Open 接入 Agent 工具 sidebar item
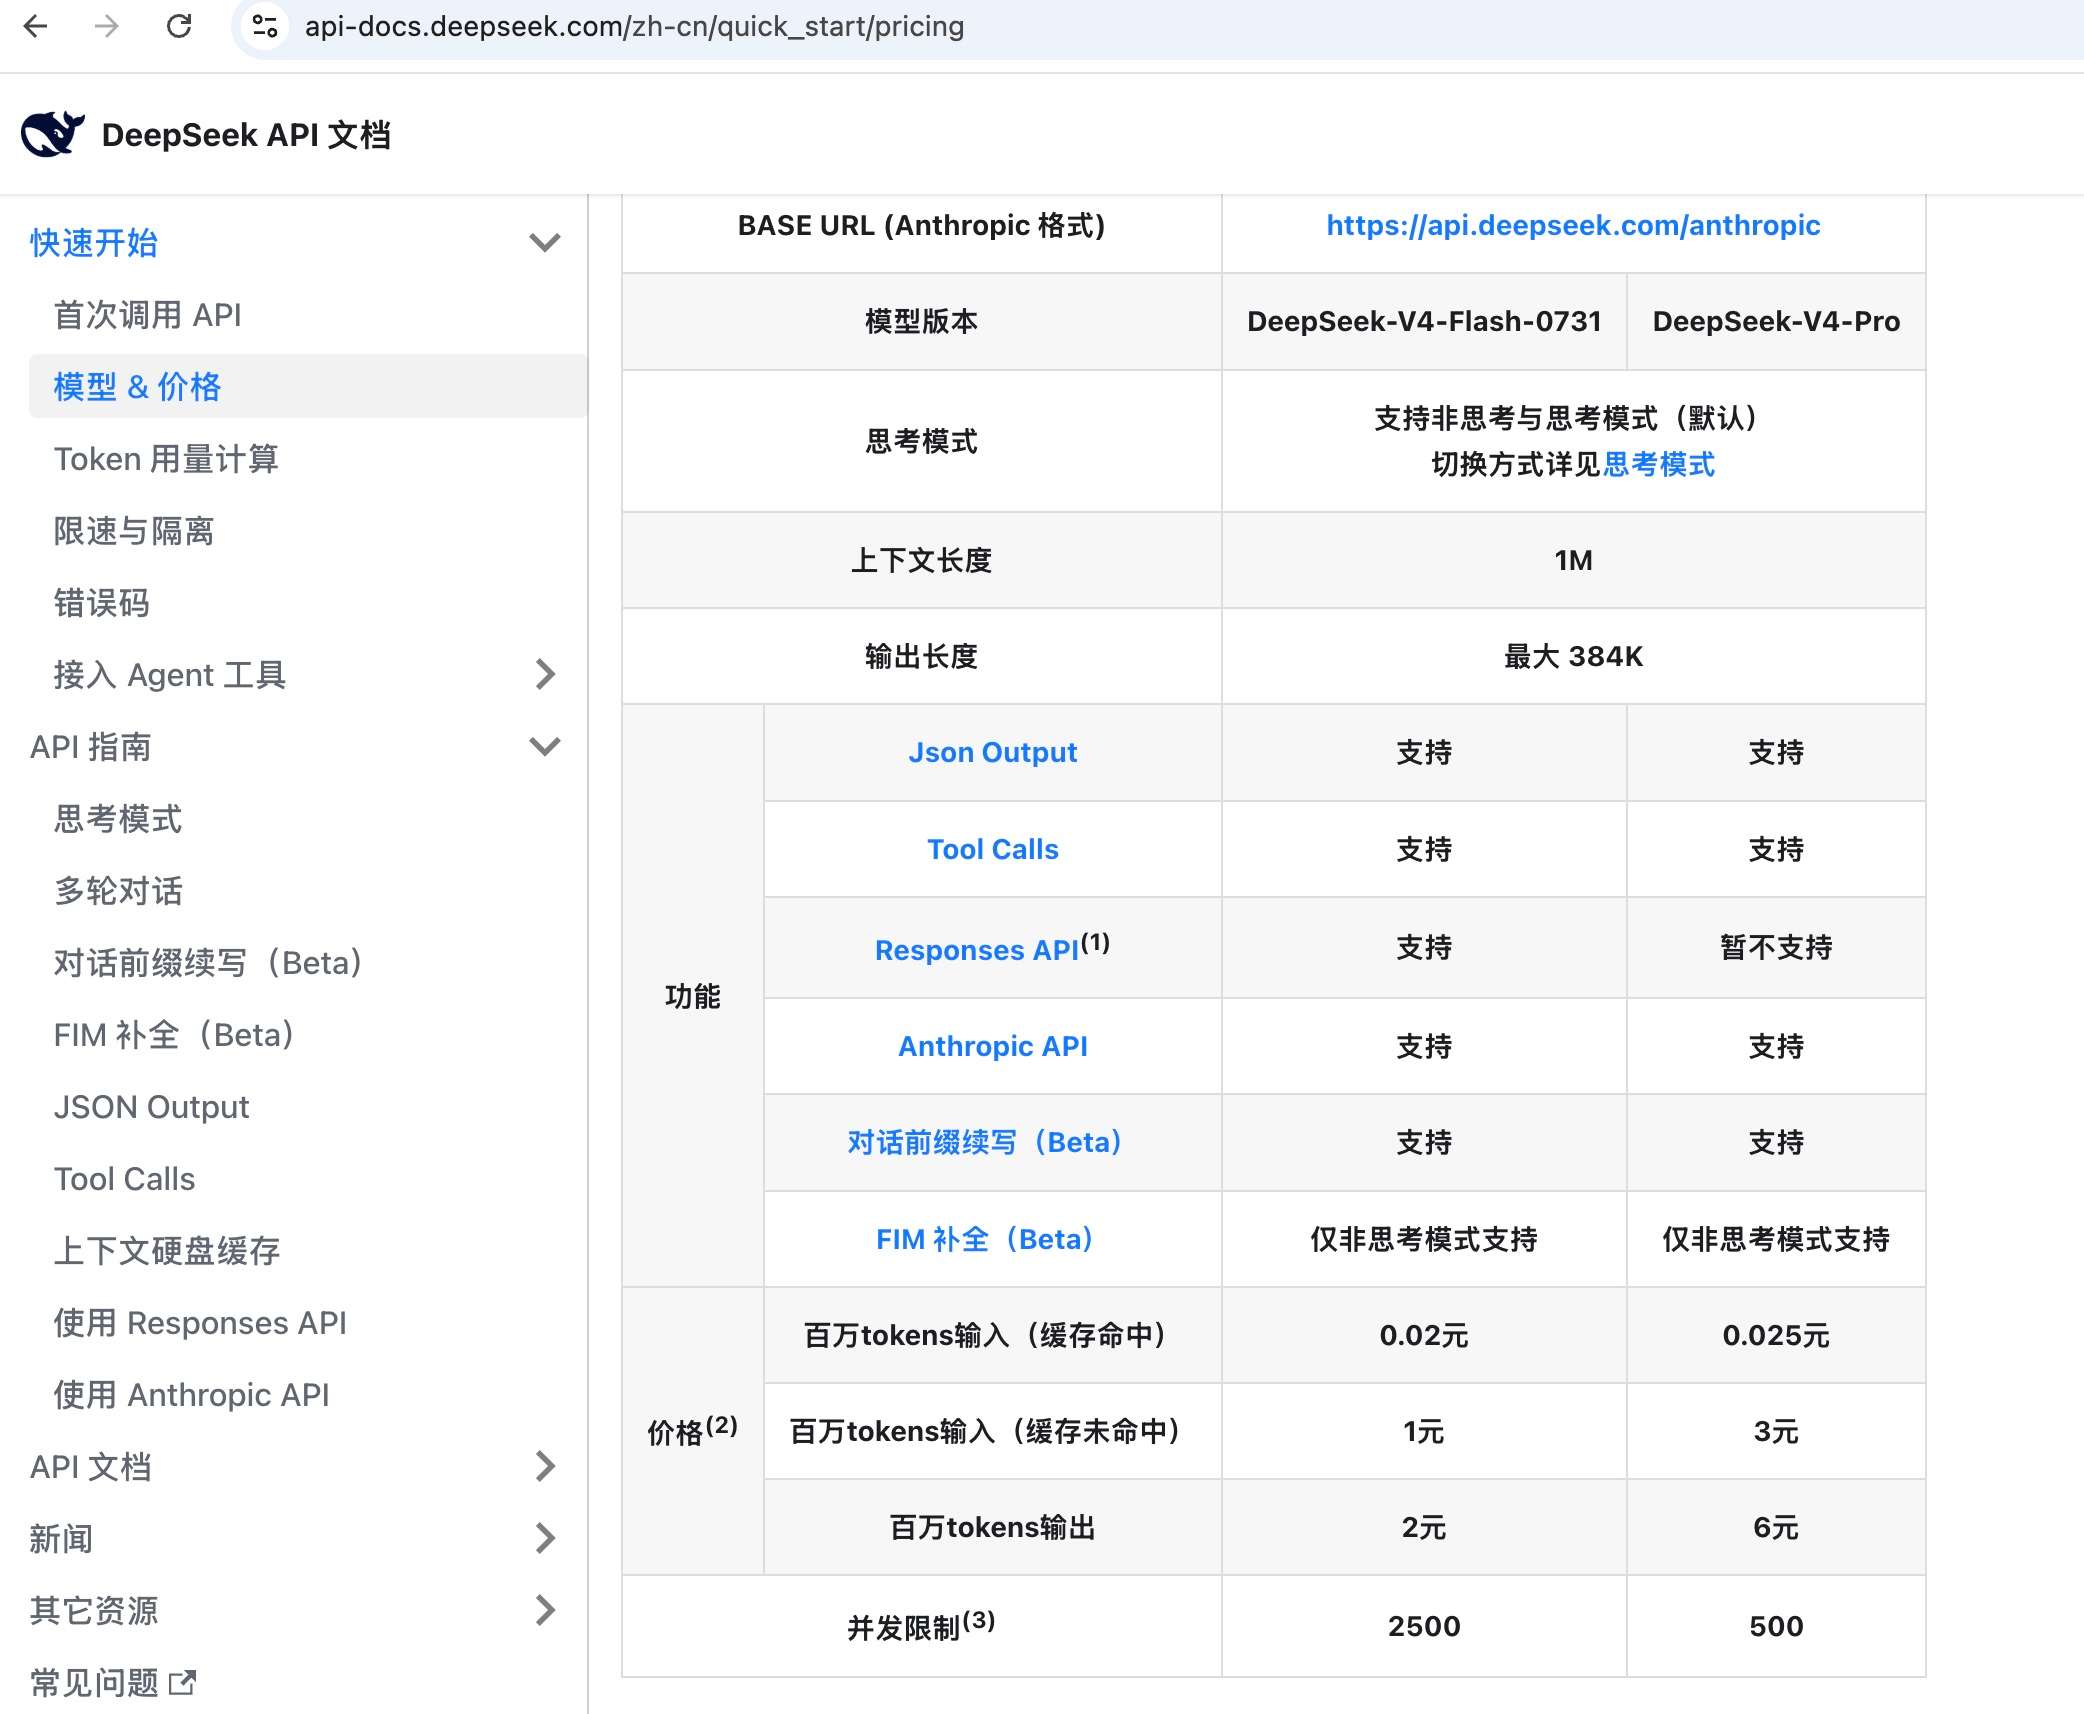Screen dimensions: 2084x1714 point(170,675)
